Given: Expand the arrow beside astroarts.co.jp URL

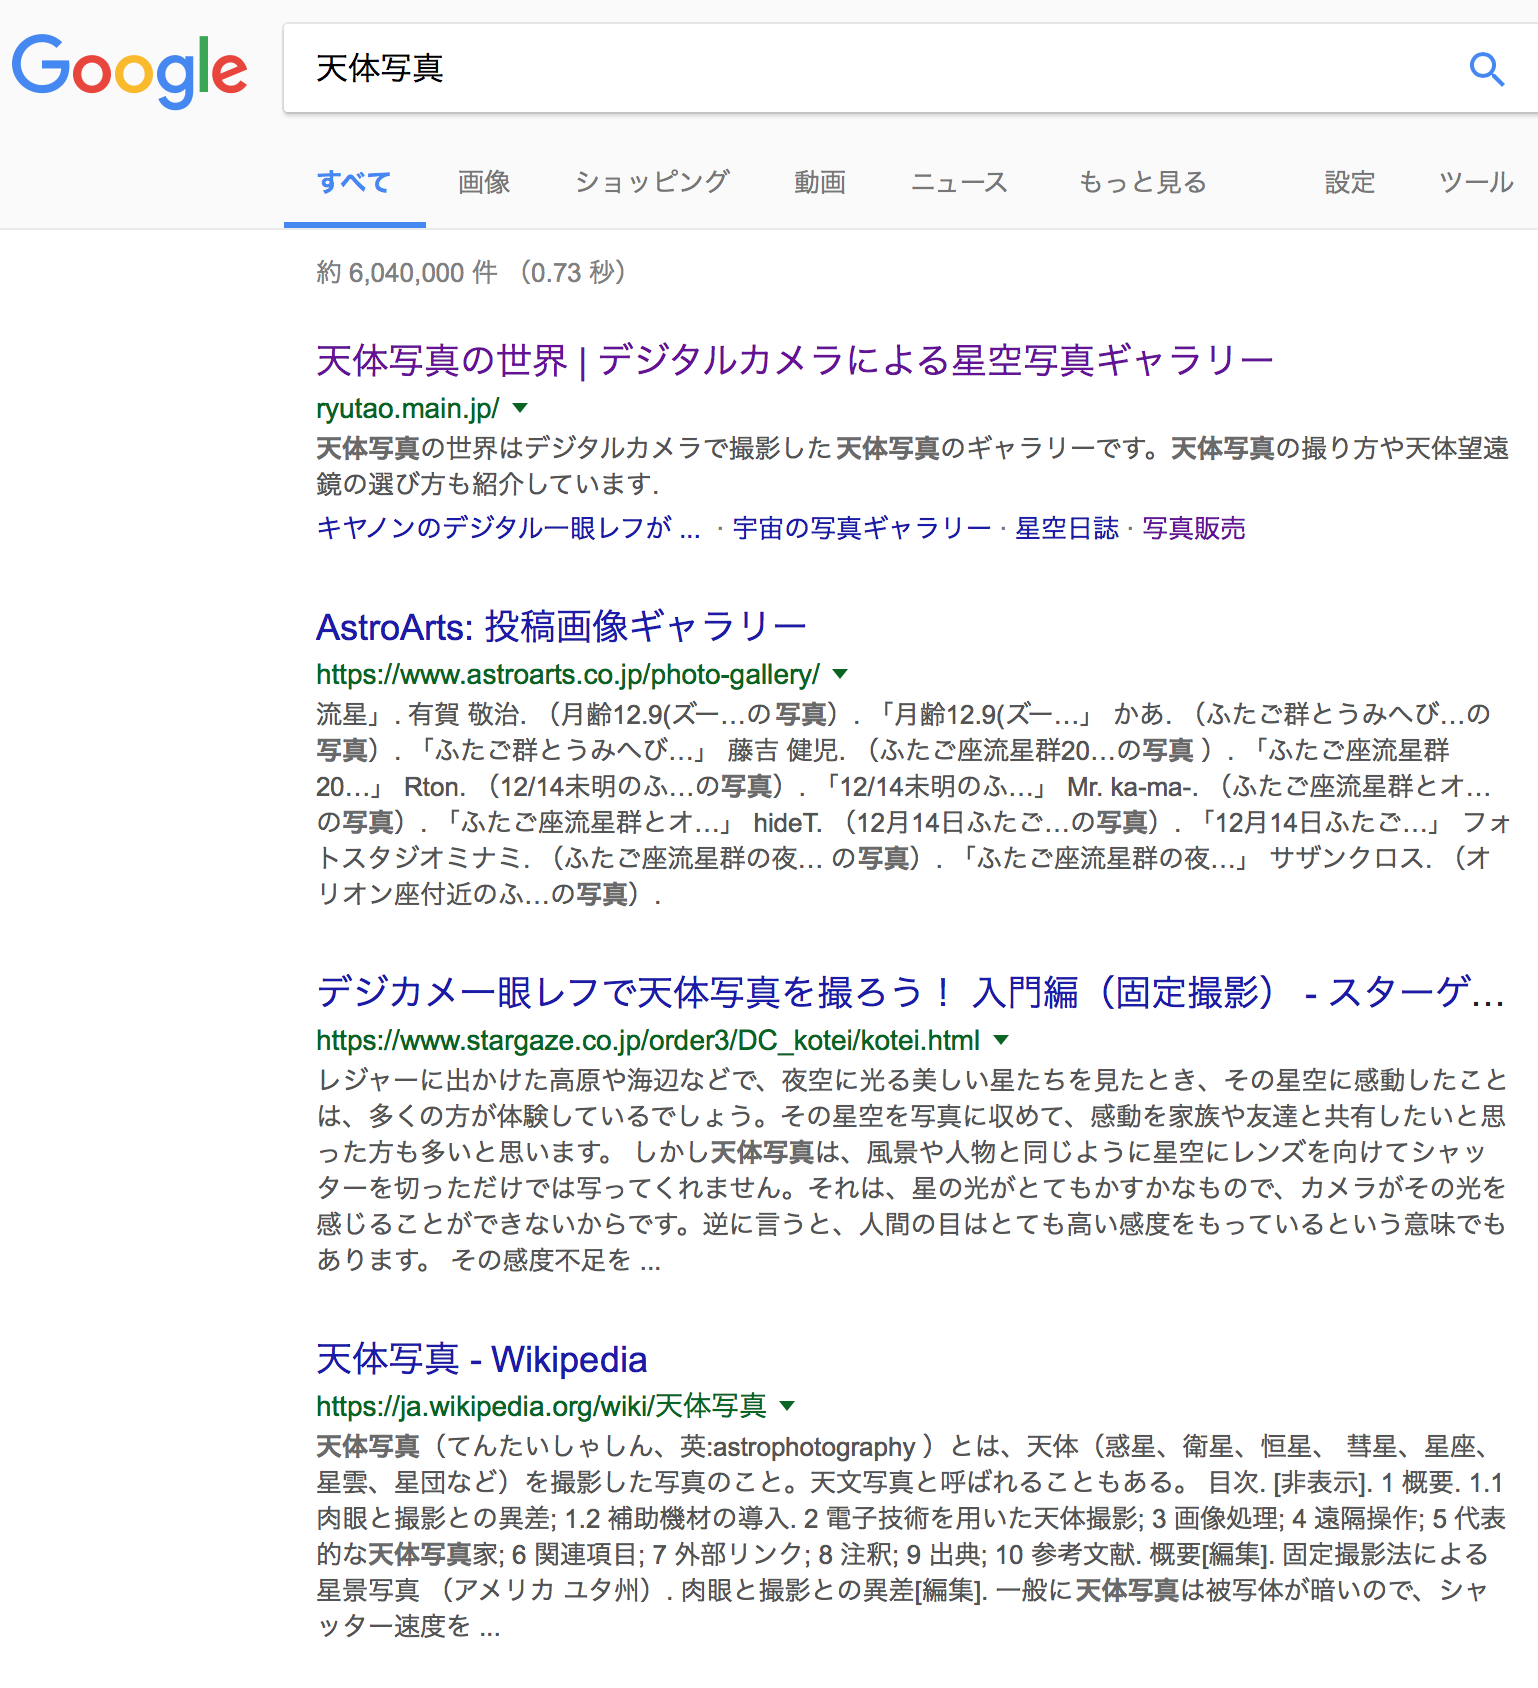Looking at the screenshot, I should (840, 674).
